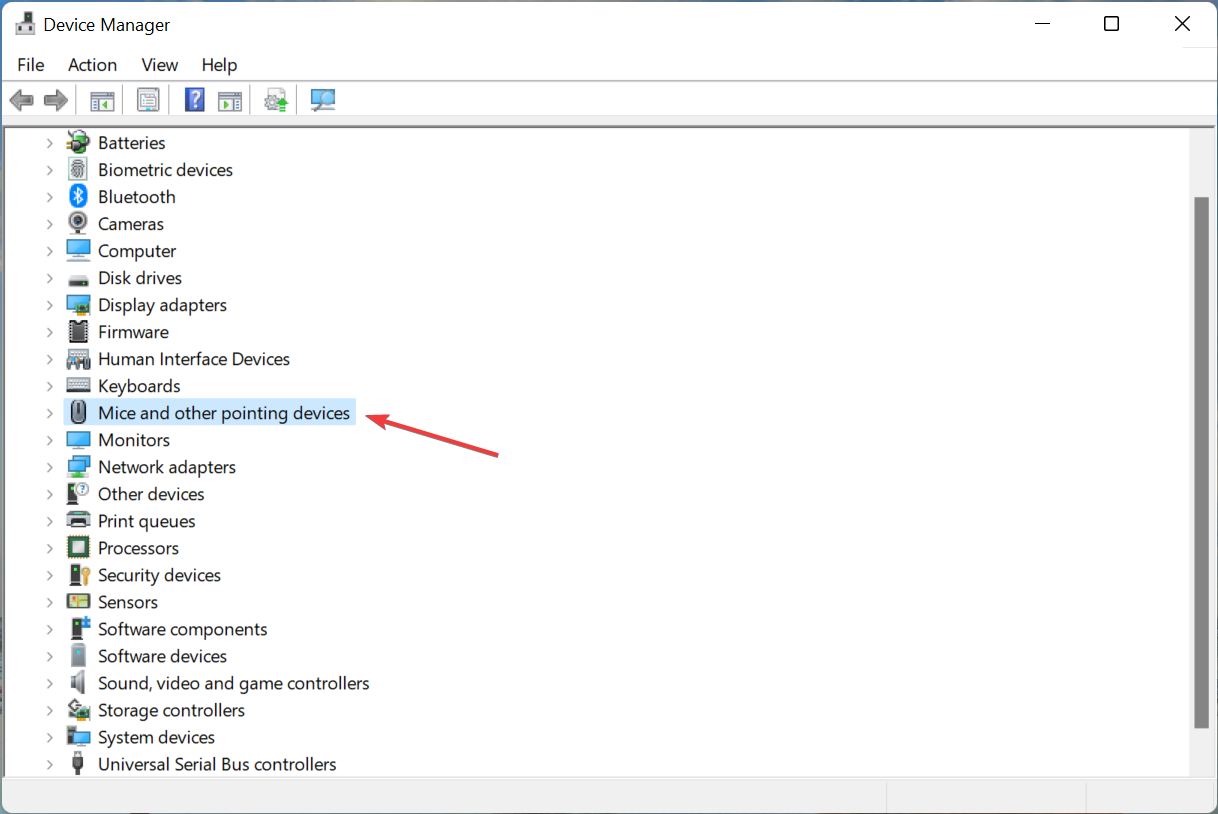This screenshot has width=1218, height=814.
Task: Click the Cameras webcam icon
Action: pyautogui.click(x=78, y=223)
